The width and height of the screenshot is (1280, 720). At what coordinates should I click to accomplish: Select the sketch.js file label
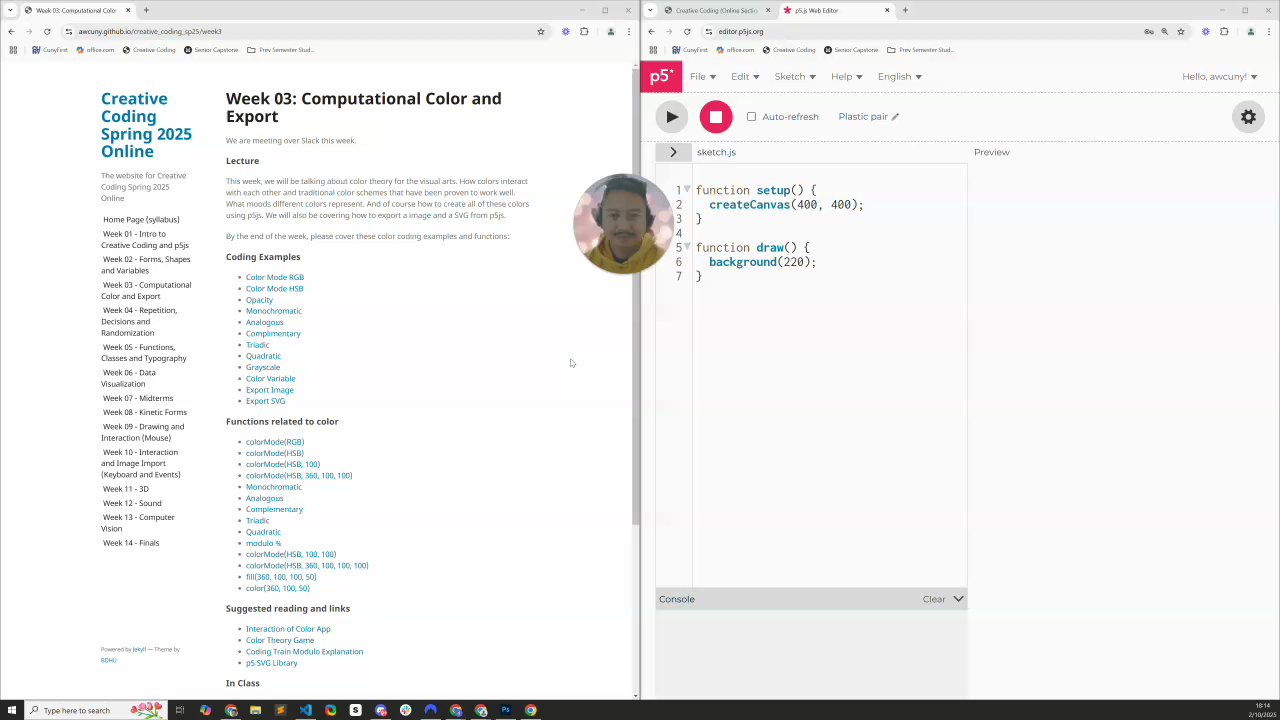pos(716,152)
